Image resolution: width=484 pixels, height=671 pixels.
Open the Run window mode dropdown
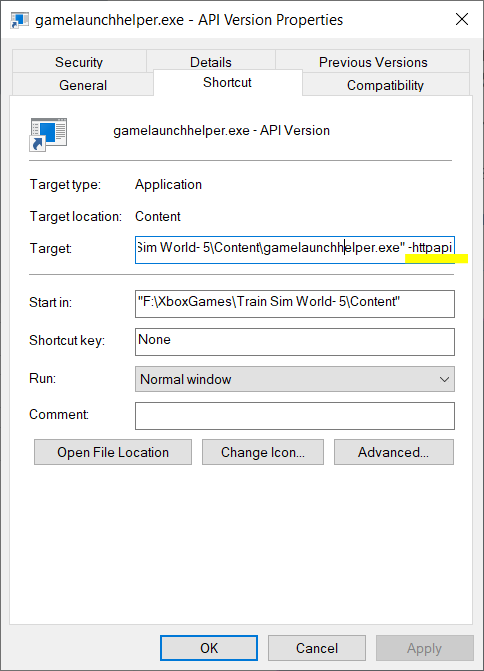[295, 379]
